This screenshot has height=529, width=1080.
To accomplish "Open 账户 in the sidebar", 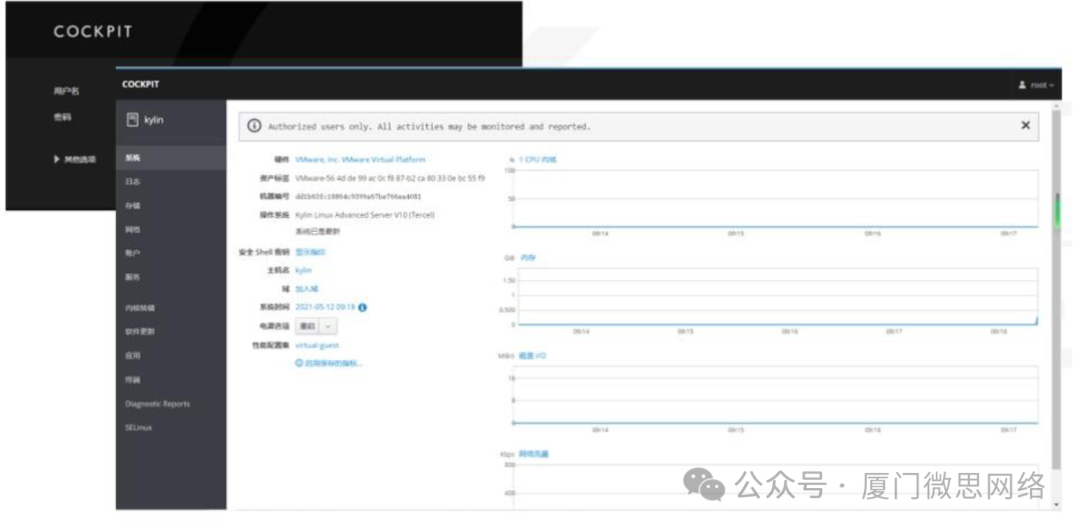I will (x=171, y=253).
